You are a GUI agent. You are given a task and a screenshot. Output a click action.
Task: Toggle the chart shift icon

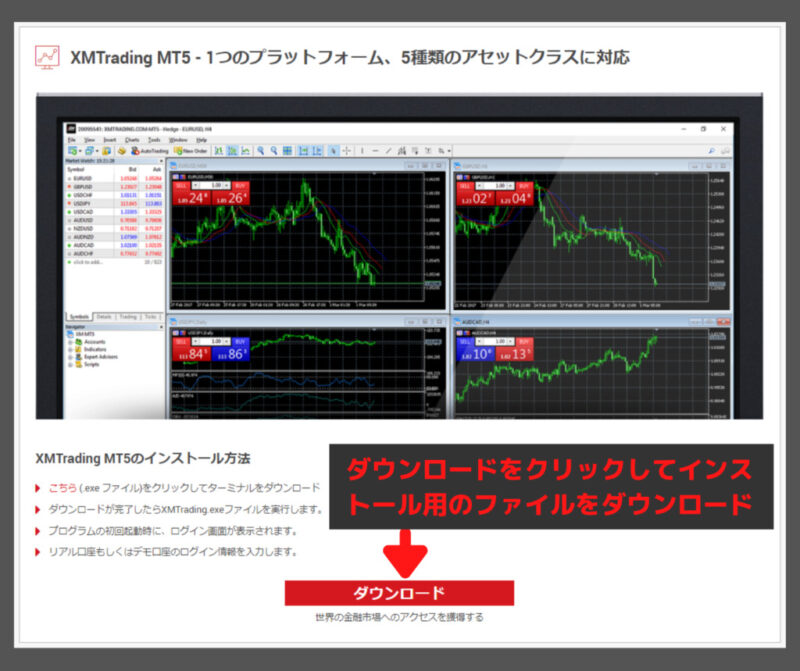[317, 151]
